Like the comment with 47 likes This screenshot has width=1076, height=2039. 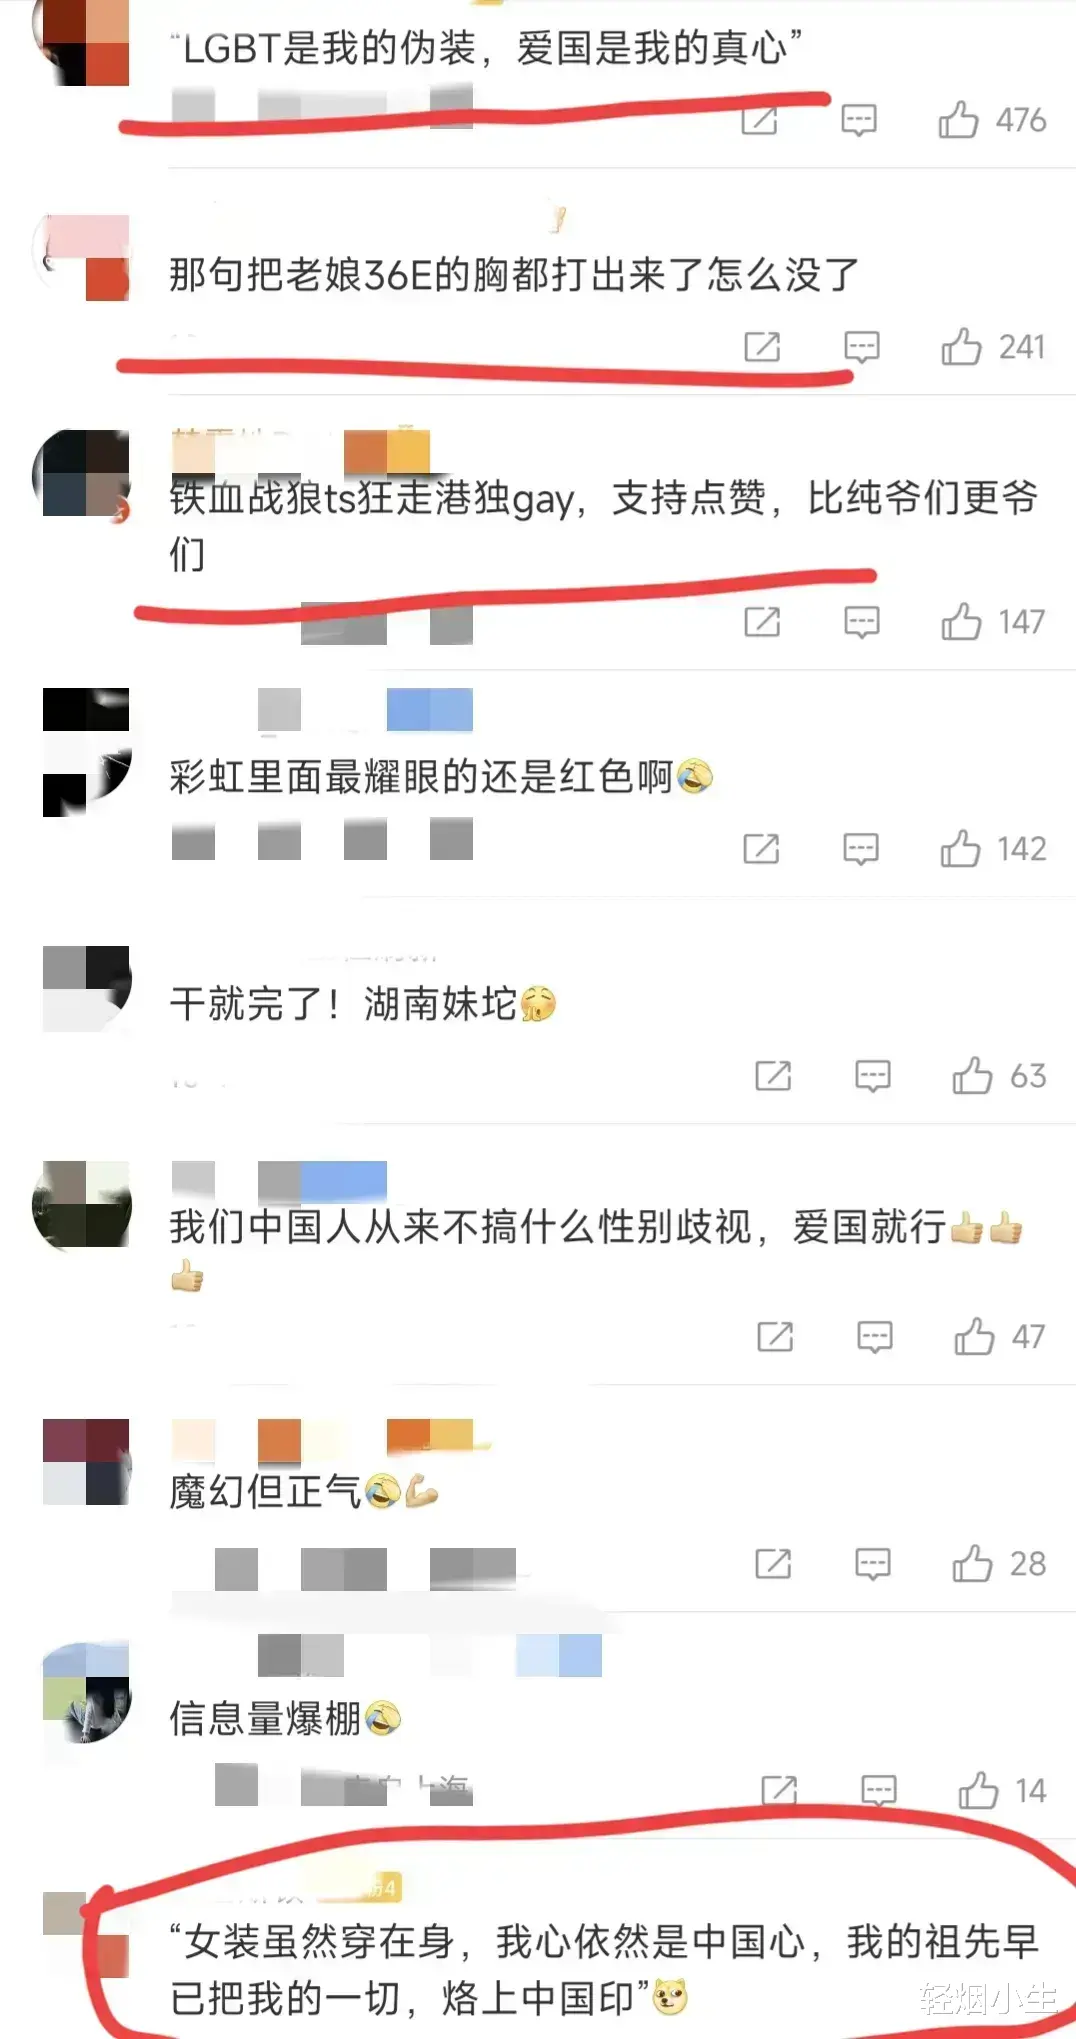(974, 1336)
